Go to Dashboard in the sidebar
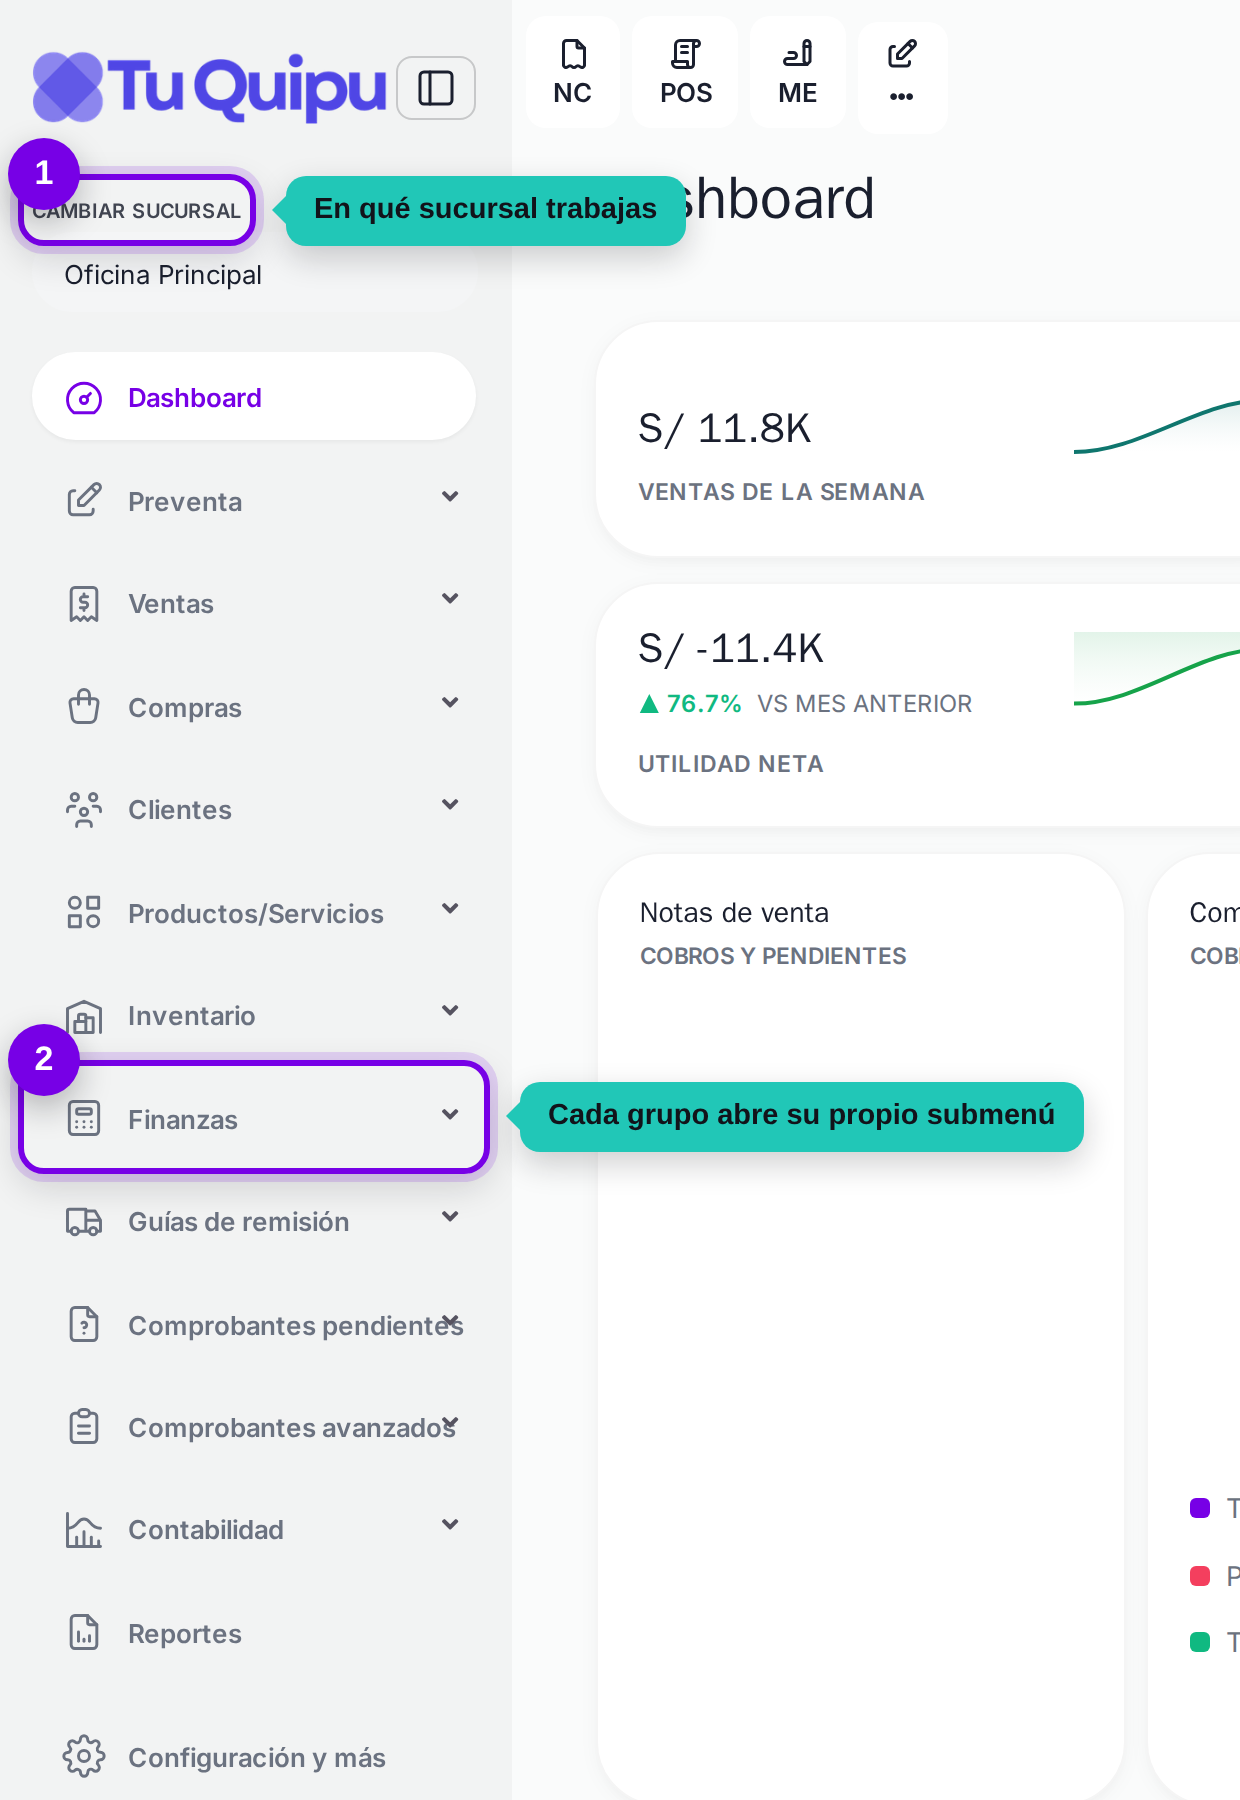1240x1800 pixels. (254, 397)
